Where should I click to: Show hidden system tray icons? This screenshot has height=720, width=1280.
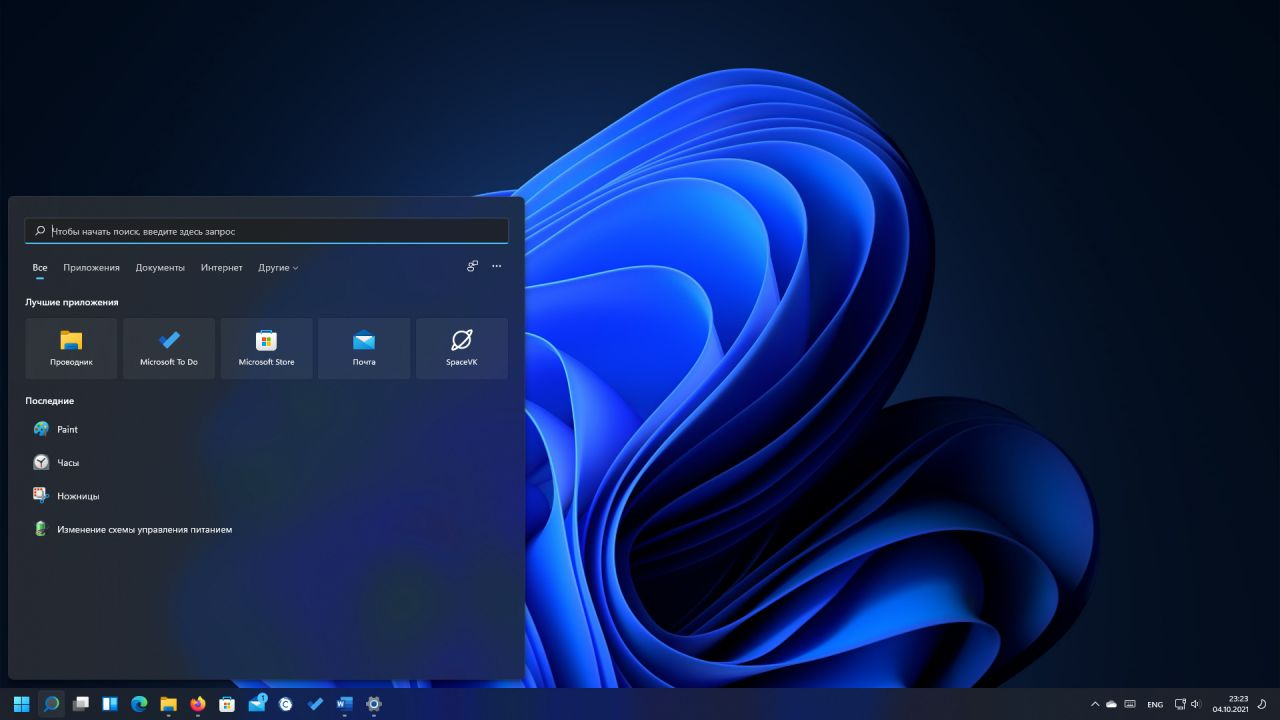click(1094, 704)
